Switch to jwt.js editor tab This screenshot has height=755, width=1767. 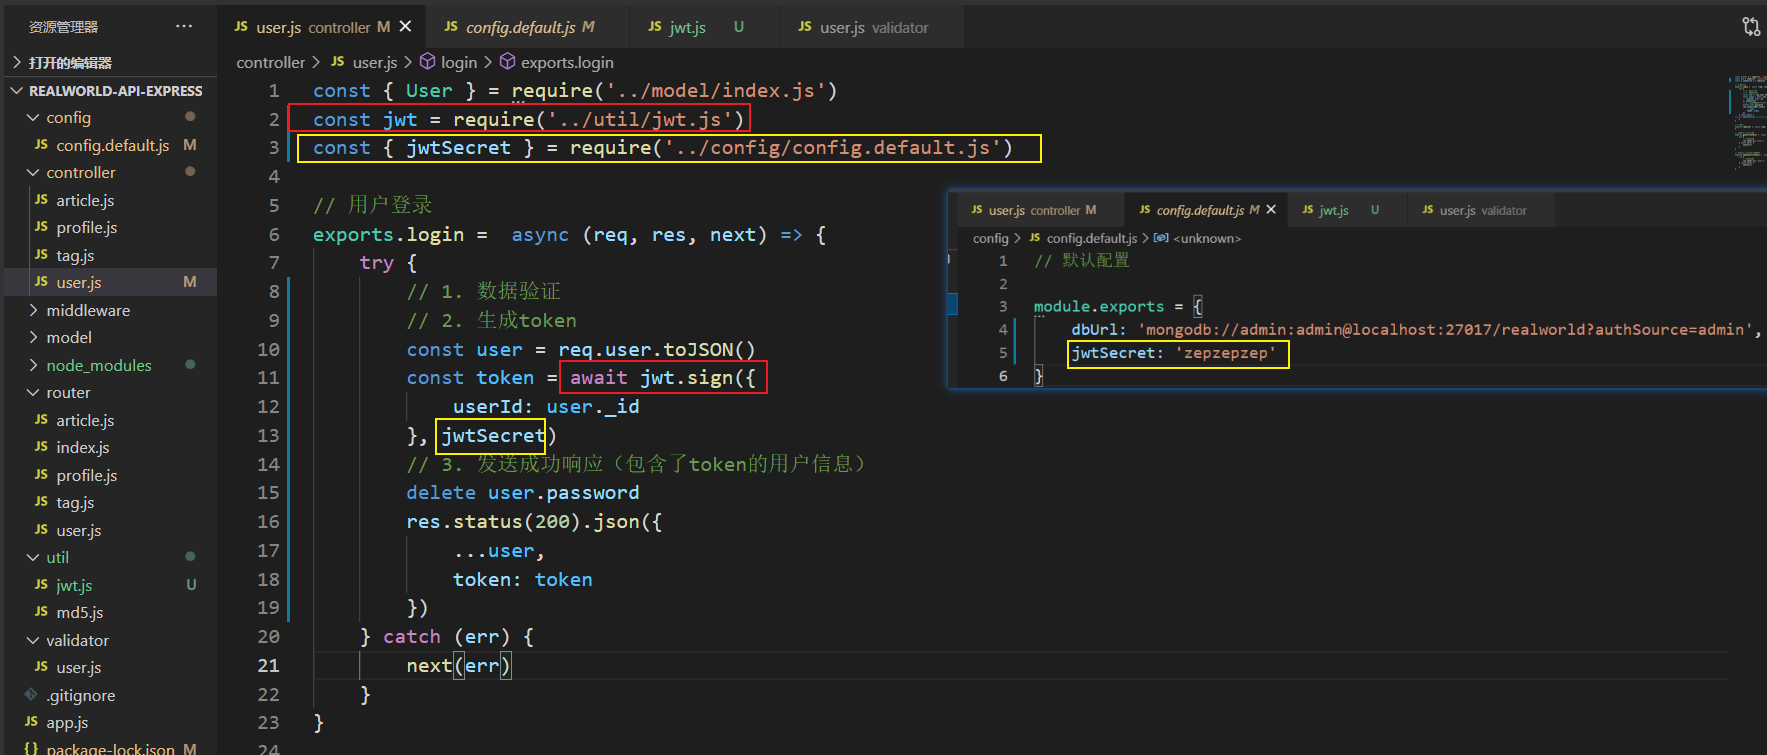705,27
